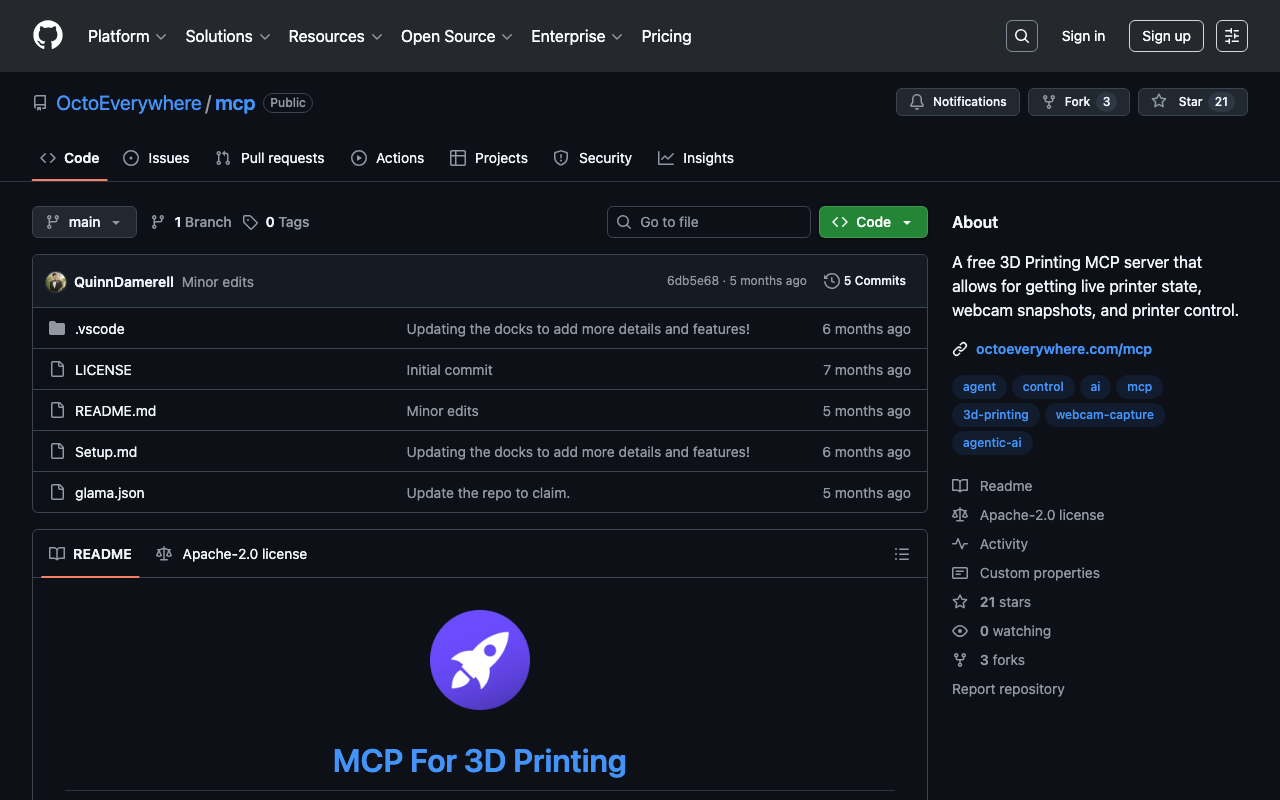Expand the green Code dropdown
Screen dimensions: 1280x800
pos(872,222)
